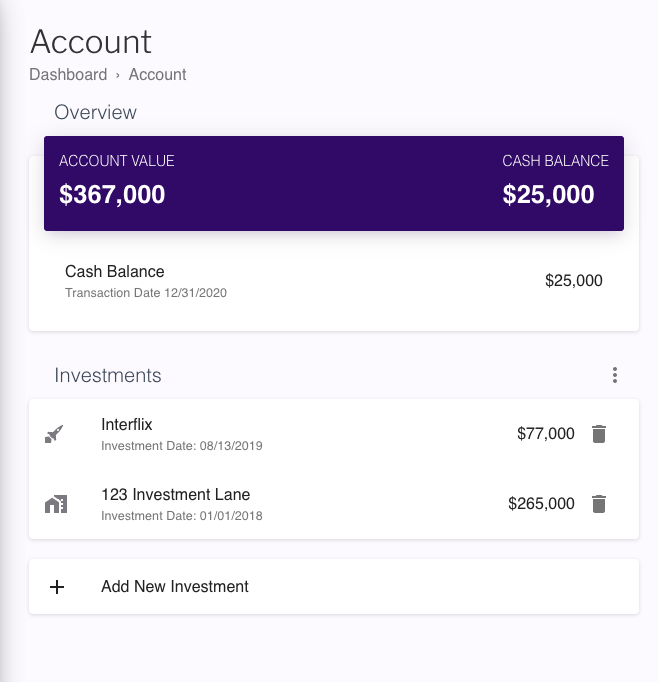Open the Interflix investment entry
Screen dimensions: 658x682
127,425
